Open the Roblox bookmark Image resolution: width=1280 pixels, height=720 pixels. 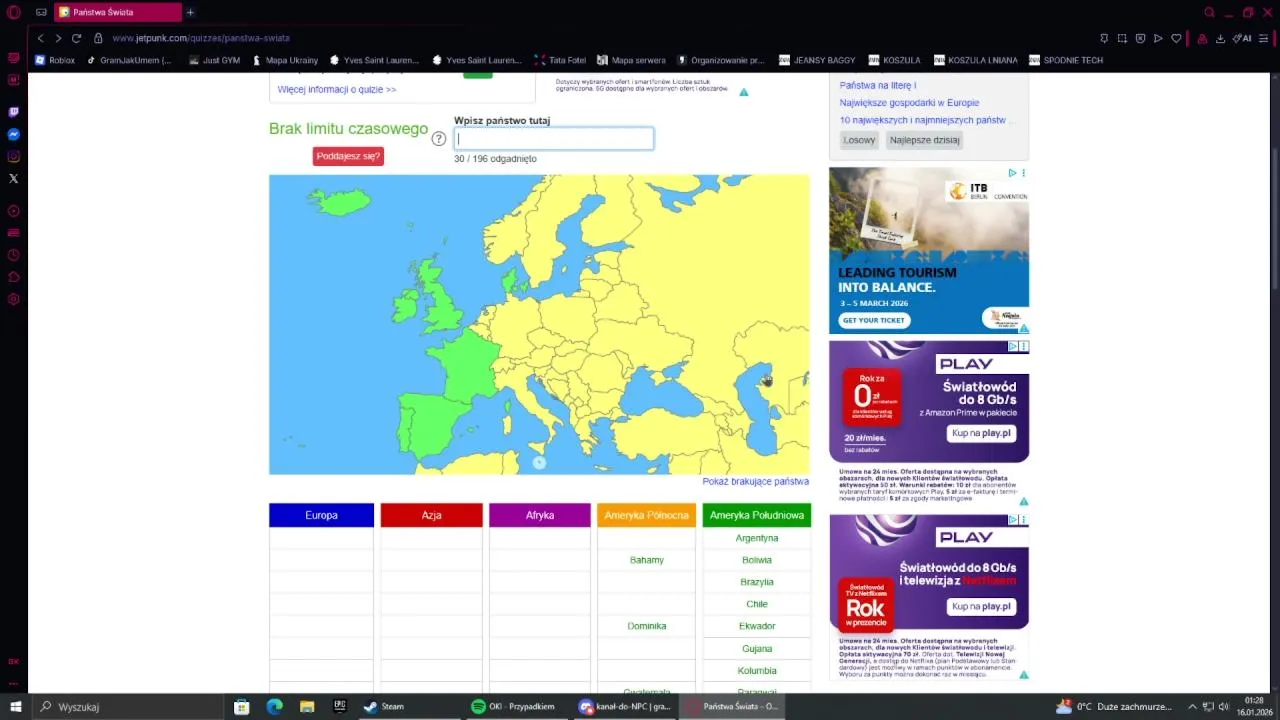click(x=54, y=60)
